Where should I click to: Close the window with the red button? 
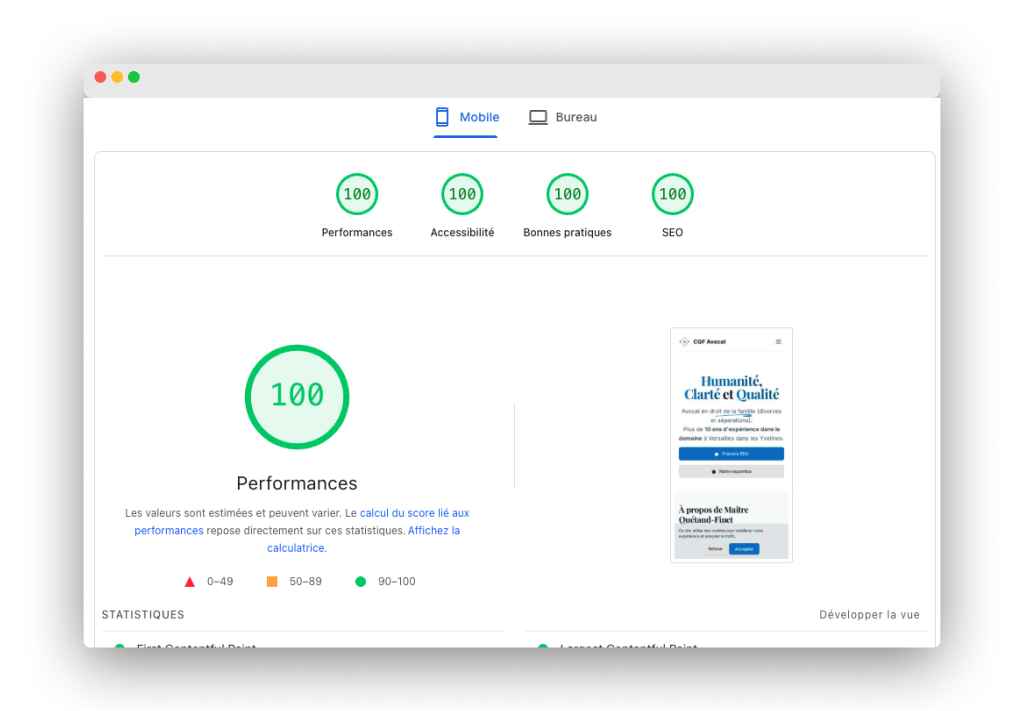pos(100,77)
